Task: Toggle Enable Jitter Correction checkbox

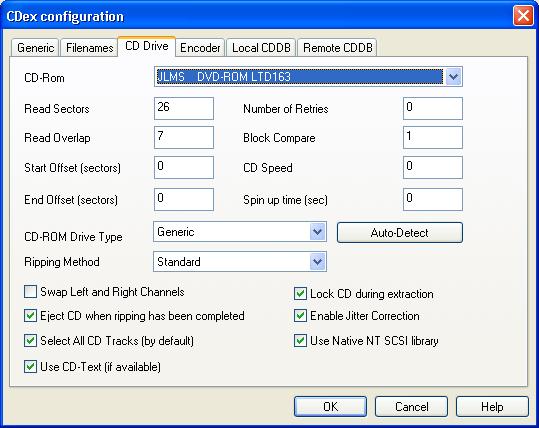Action: [x=300, y=316]
